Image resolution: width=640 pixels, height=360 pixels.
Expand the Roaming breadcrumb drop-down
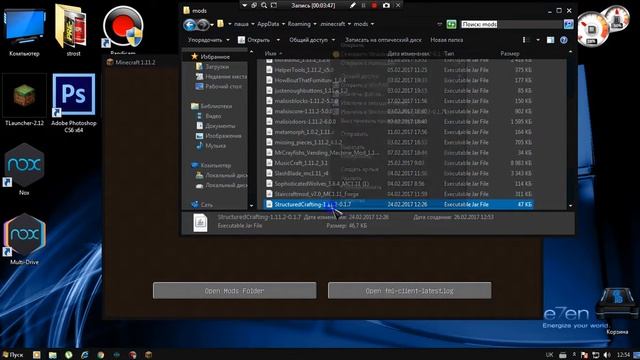click(315, 24)
